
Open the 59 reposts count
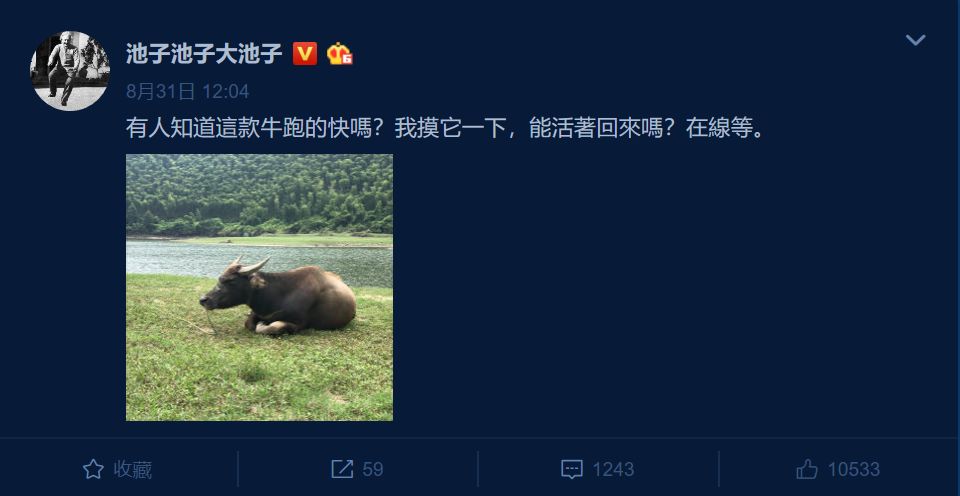[x=373, y=470]
